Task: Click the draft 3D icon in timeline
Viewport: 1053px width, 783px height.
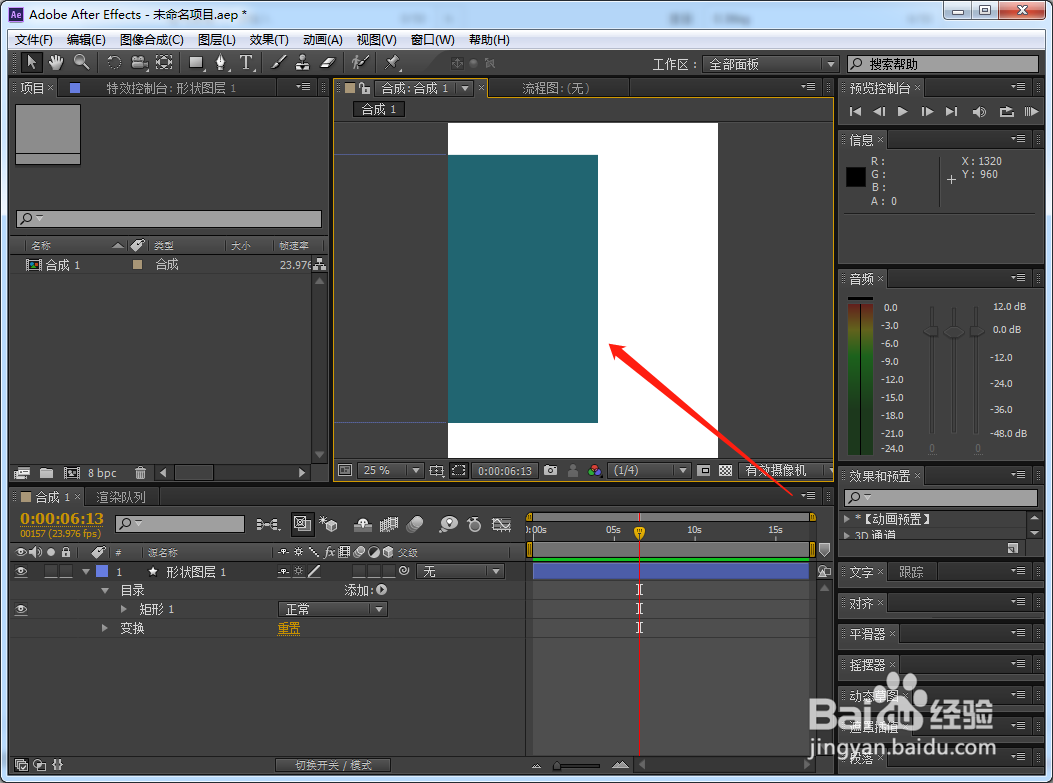Action: [x=328, y=524]
